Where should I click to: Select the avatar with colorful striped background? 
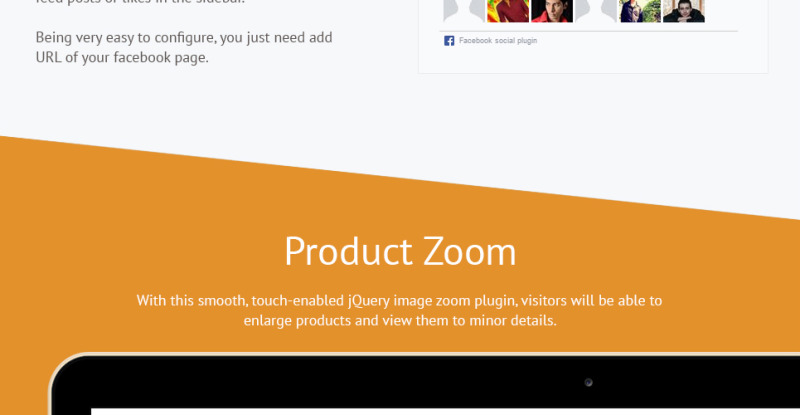tap(507, 10)
